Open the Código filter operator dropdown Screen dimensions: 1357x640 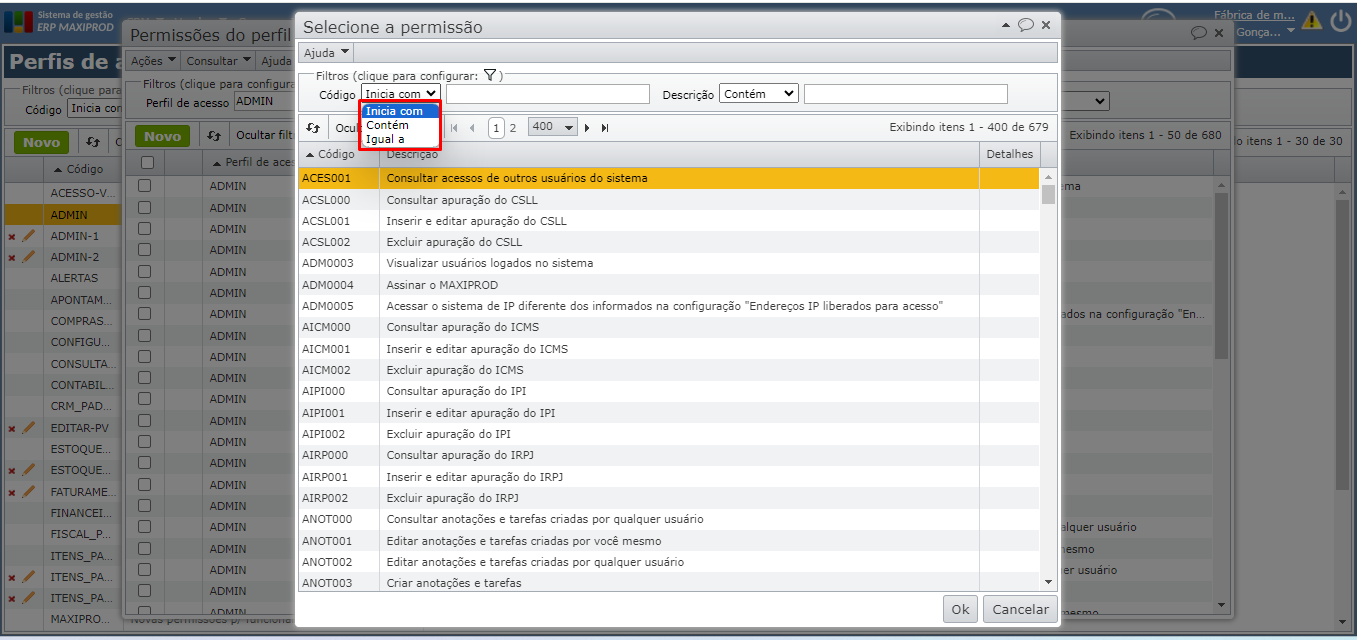point(401,93)
